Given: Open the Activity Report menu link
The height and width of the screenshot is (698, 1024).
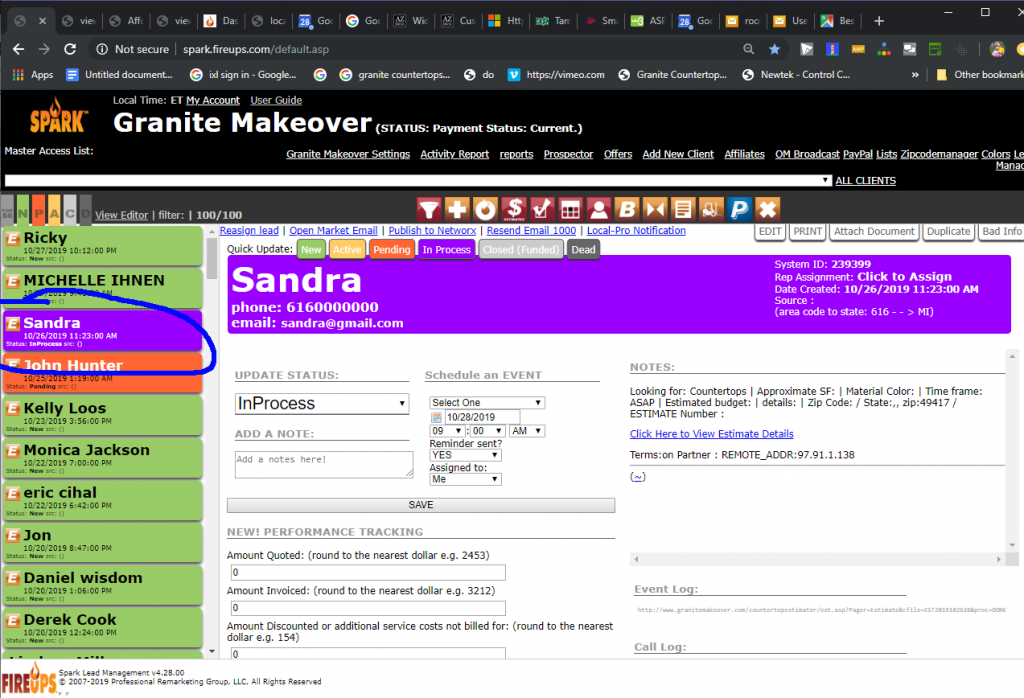Looking at the screenshot, I should 455,154.
